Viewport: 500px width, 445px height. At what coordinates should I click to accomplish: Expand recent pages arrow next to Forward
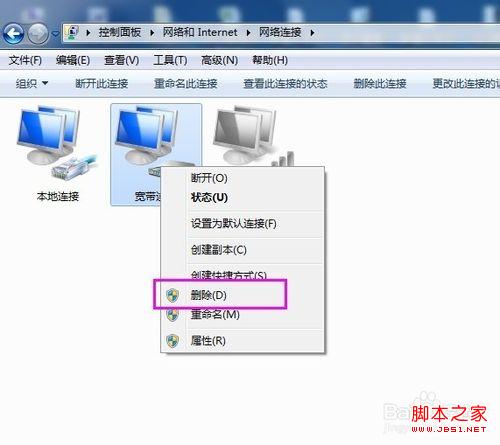55,34
